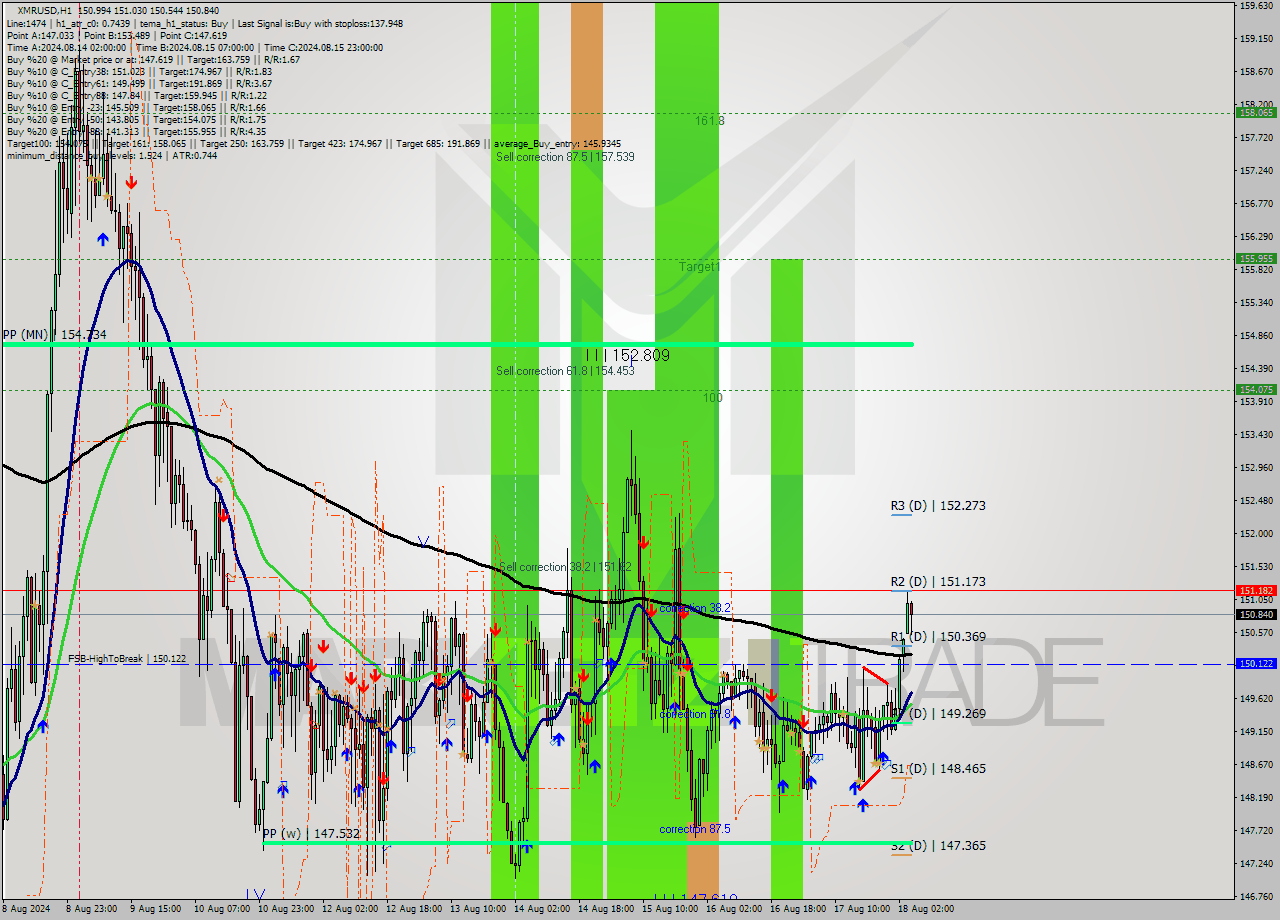Select the 'R3 (D) | 152.273' resistance label
Viewport: 1280px width, 920px height.
tap(938, 506)
